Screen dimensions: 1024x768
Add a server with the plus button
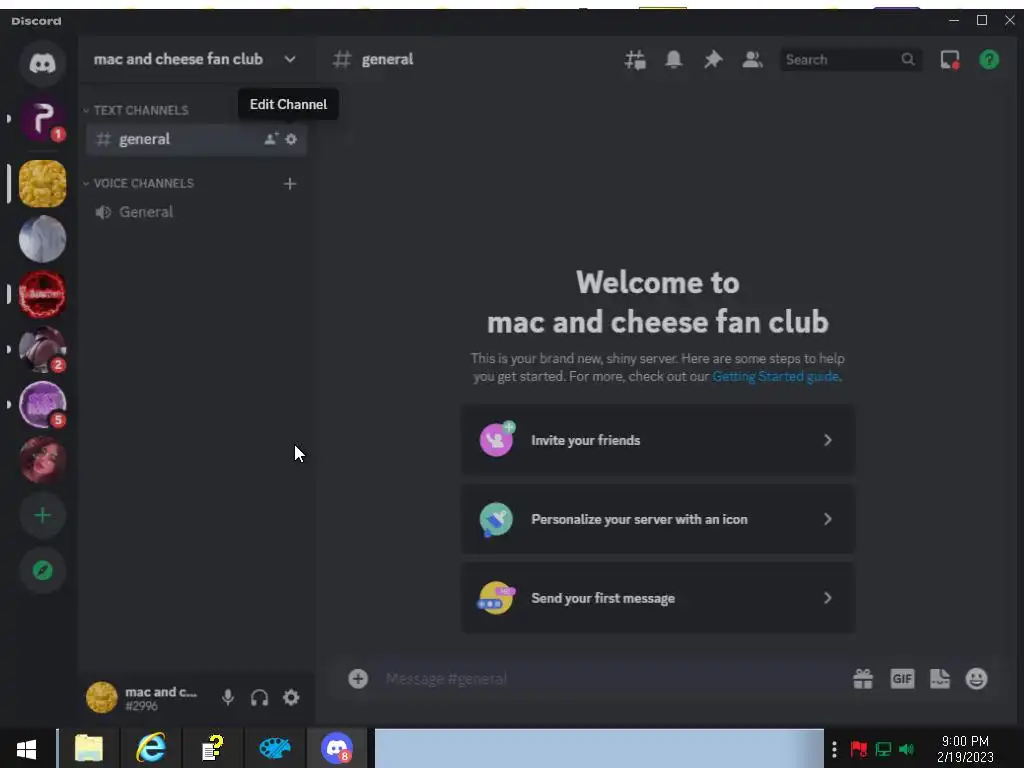click(42, 515)
